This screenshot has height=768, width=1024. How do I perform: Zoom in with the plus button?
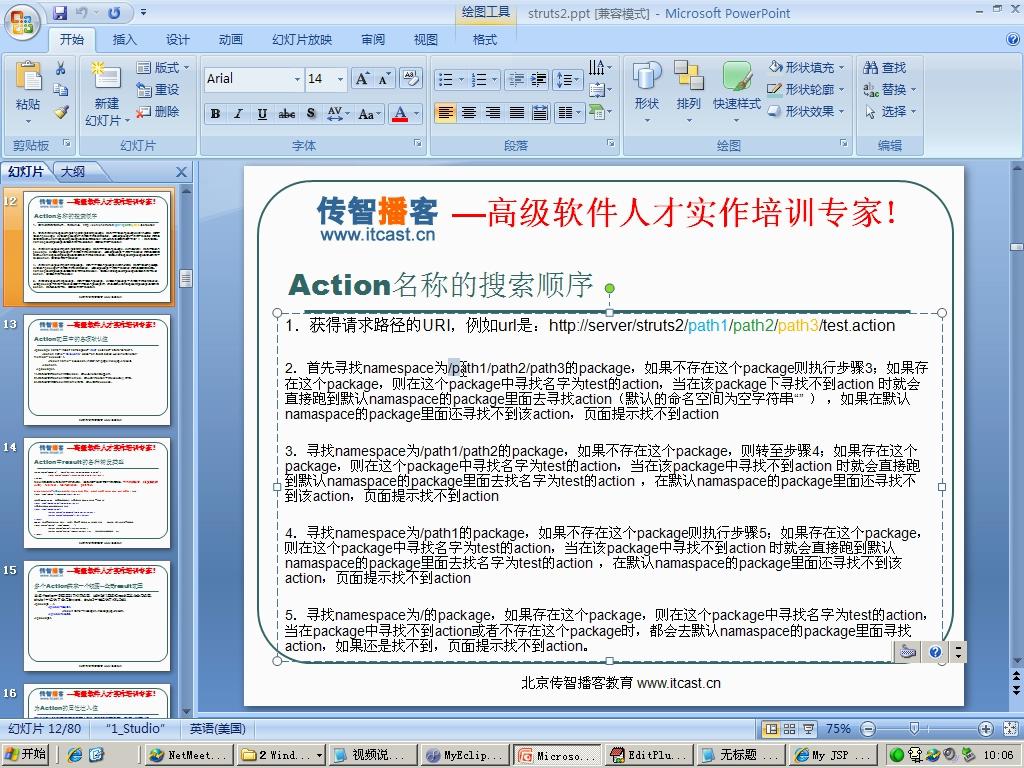click(985, 729)
